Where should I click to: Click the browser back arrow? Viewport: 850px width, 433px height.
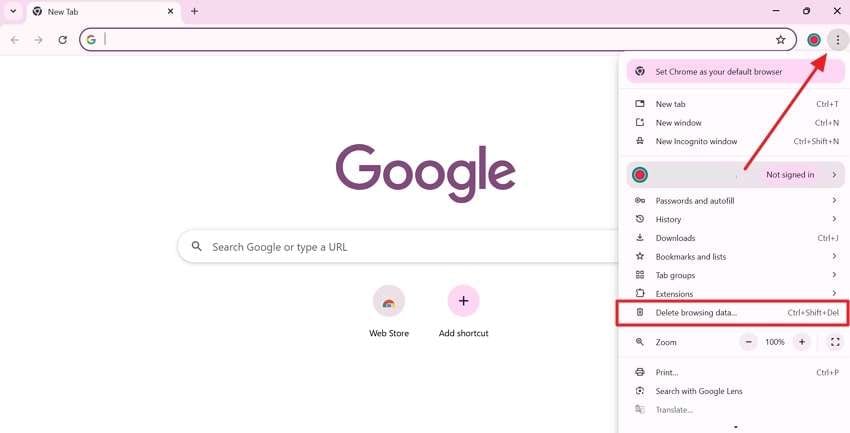(x=15, y=40)
